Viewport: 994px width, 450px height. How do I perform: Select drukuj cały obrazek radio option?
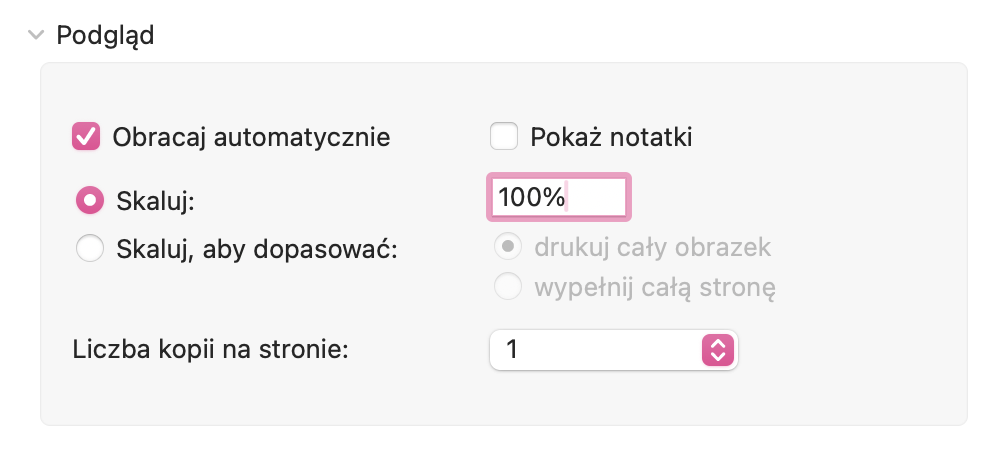[509, 246]
